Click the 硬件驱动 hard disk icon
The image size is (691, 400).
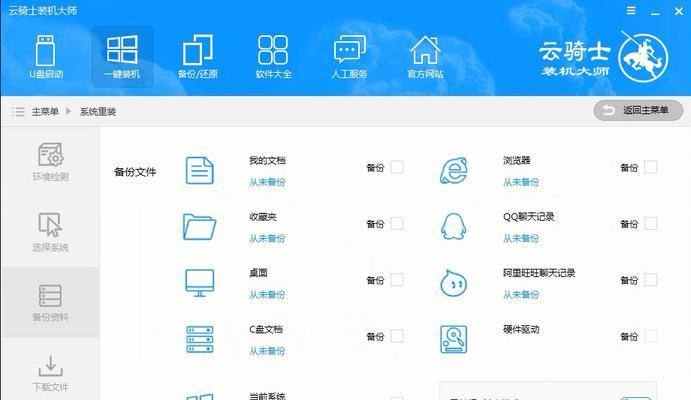[x=453, y=339]
